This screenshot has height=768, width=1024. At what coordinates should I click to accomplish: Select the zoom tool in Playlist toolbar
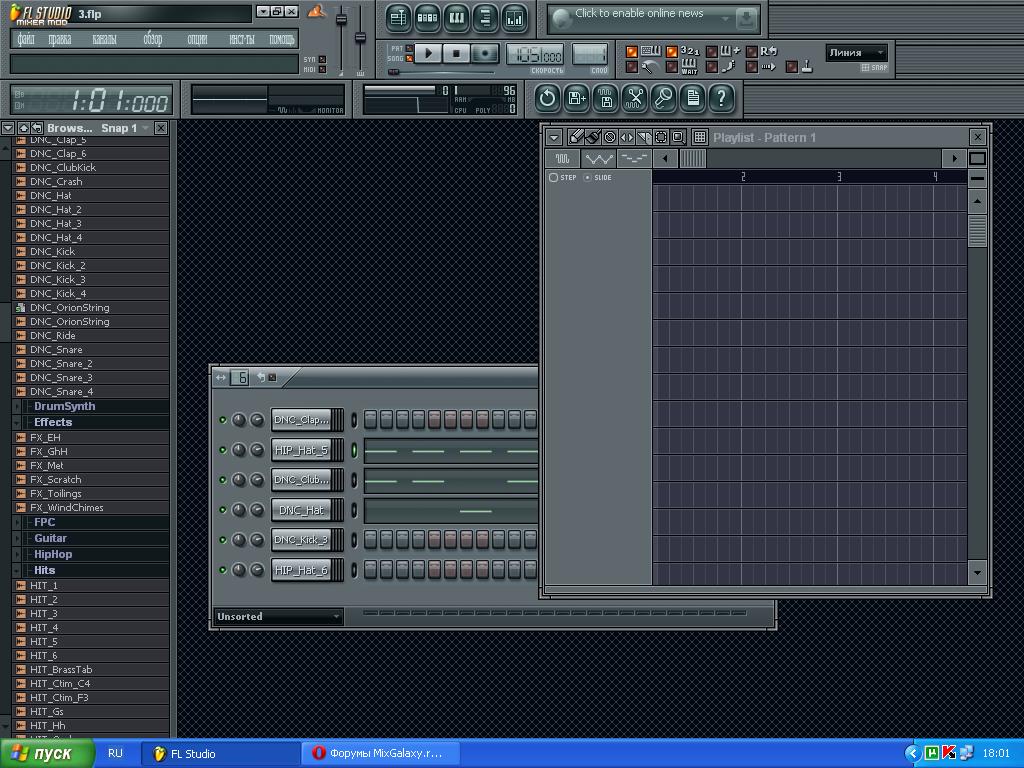(678, 137)
